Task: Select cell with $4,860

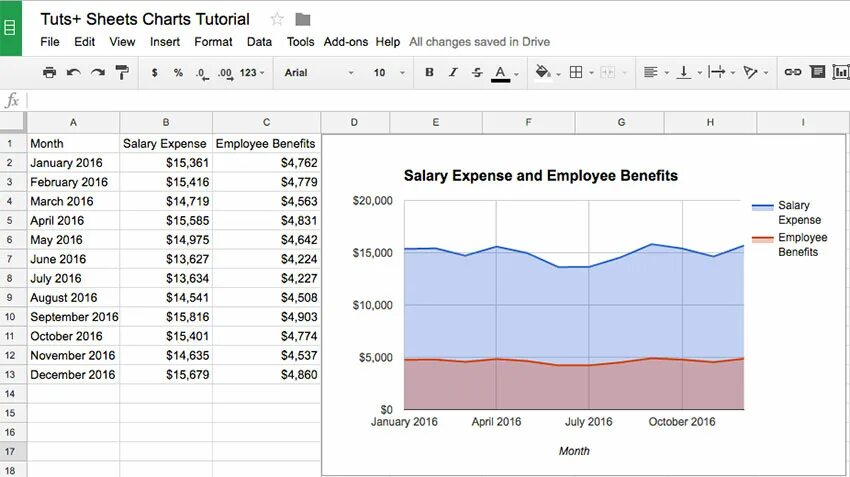Action: (266, 375)
